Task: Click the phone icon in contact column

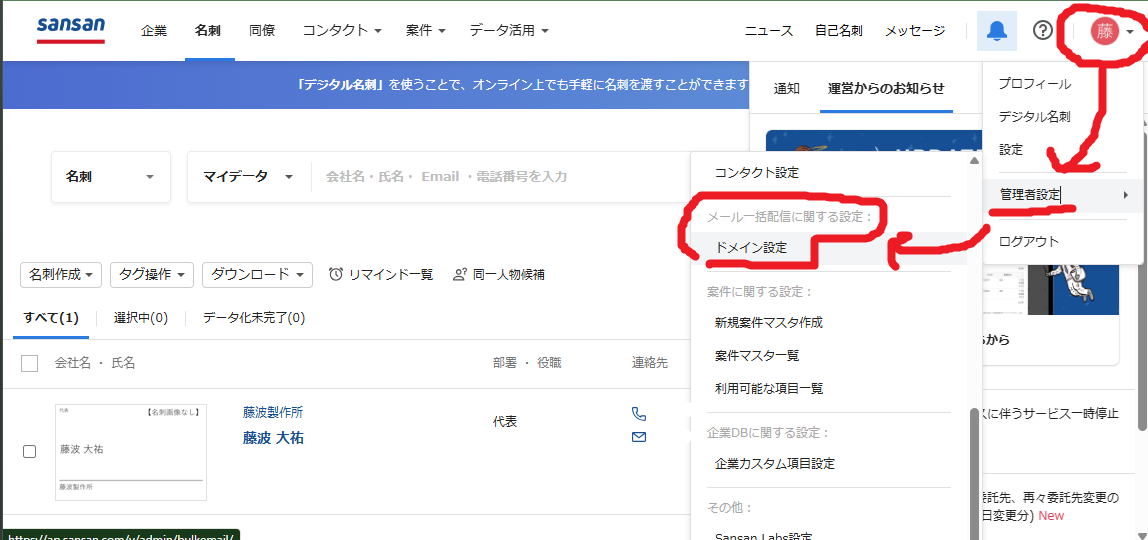Action: point(639,414)
